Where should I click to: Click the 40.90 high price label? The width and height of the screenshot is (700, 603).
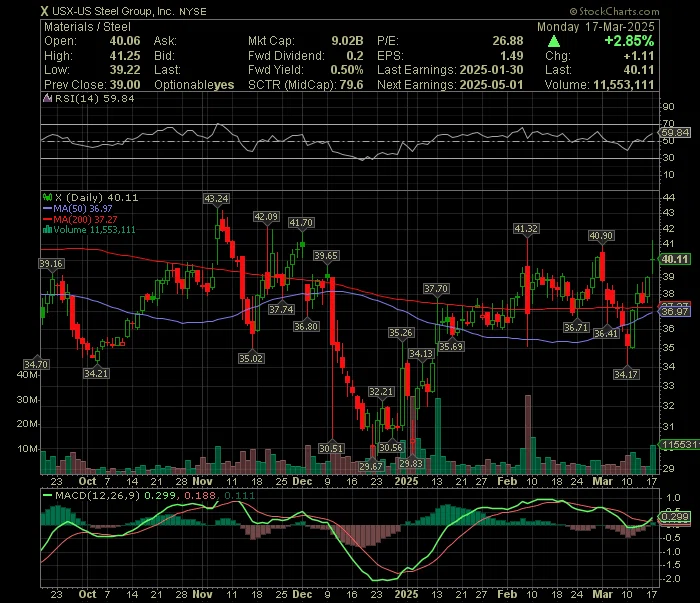pyautogui.click(x=601, y=236)
